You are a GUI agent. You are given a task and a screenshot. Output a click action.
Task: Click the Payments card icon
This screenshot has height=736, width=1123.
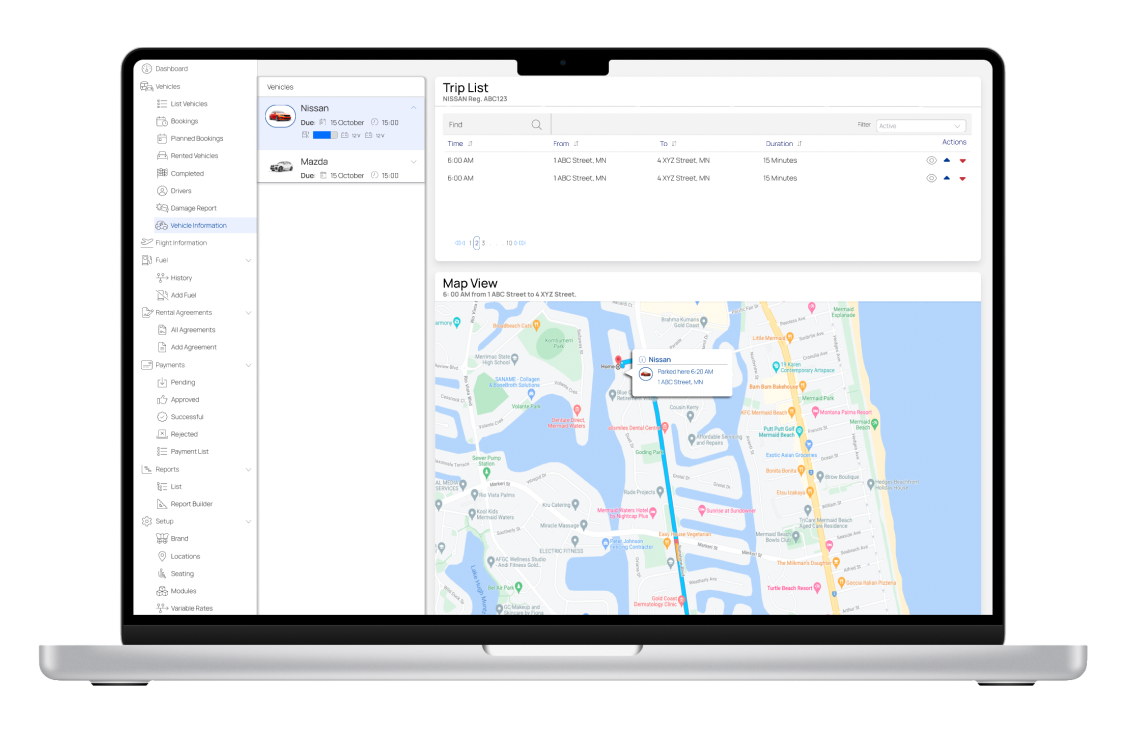[147, 364]
